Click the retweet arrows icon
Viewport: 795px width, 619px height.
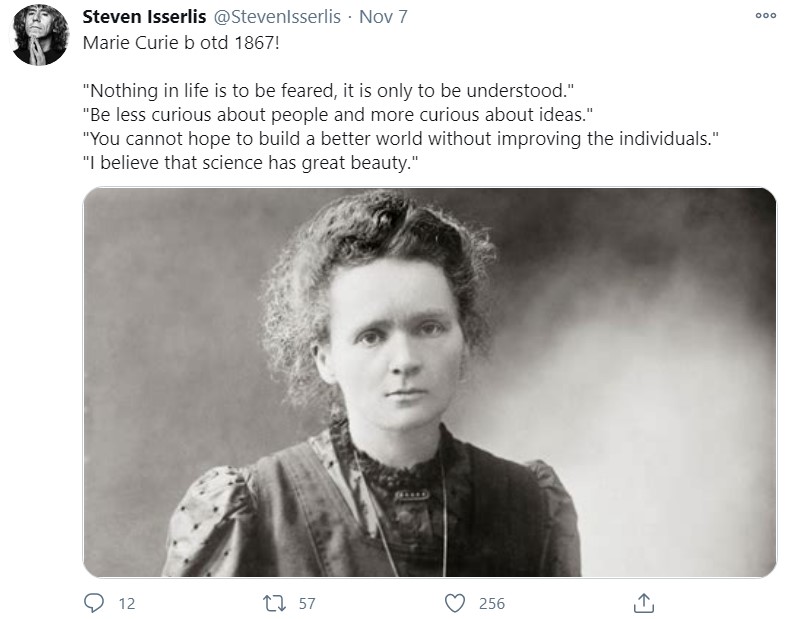[273, 603]
